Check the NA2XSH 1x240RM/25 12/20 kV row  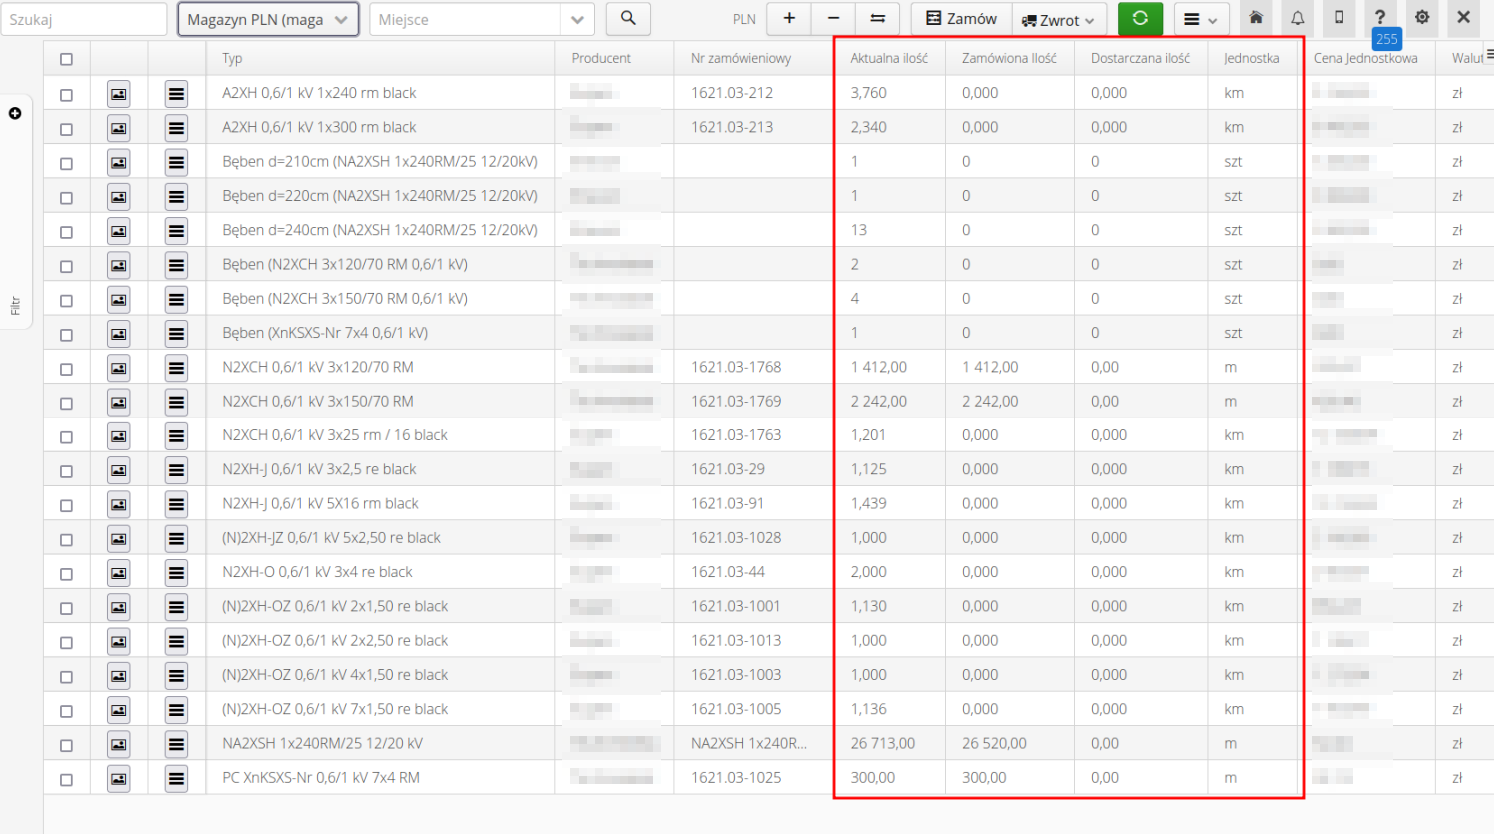coord(66,745)
